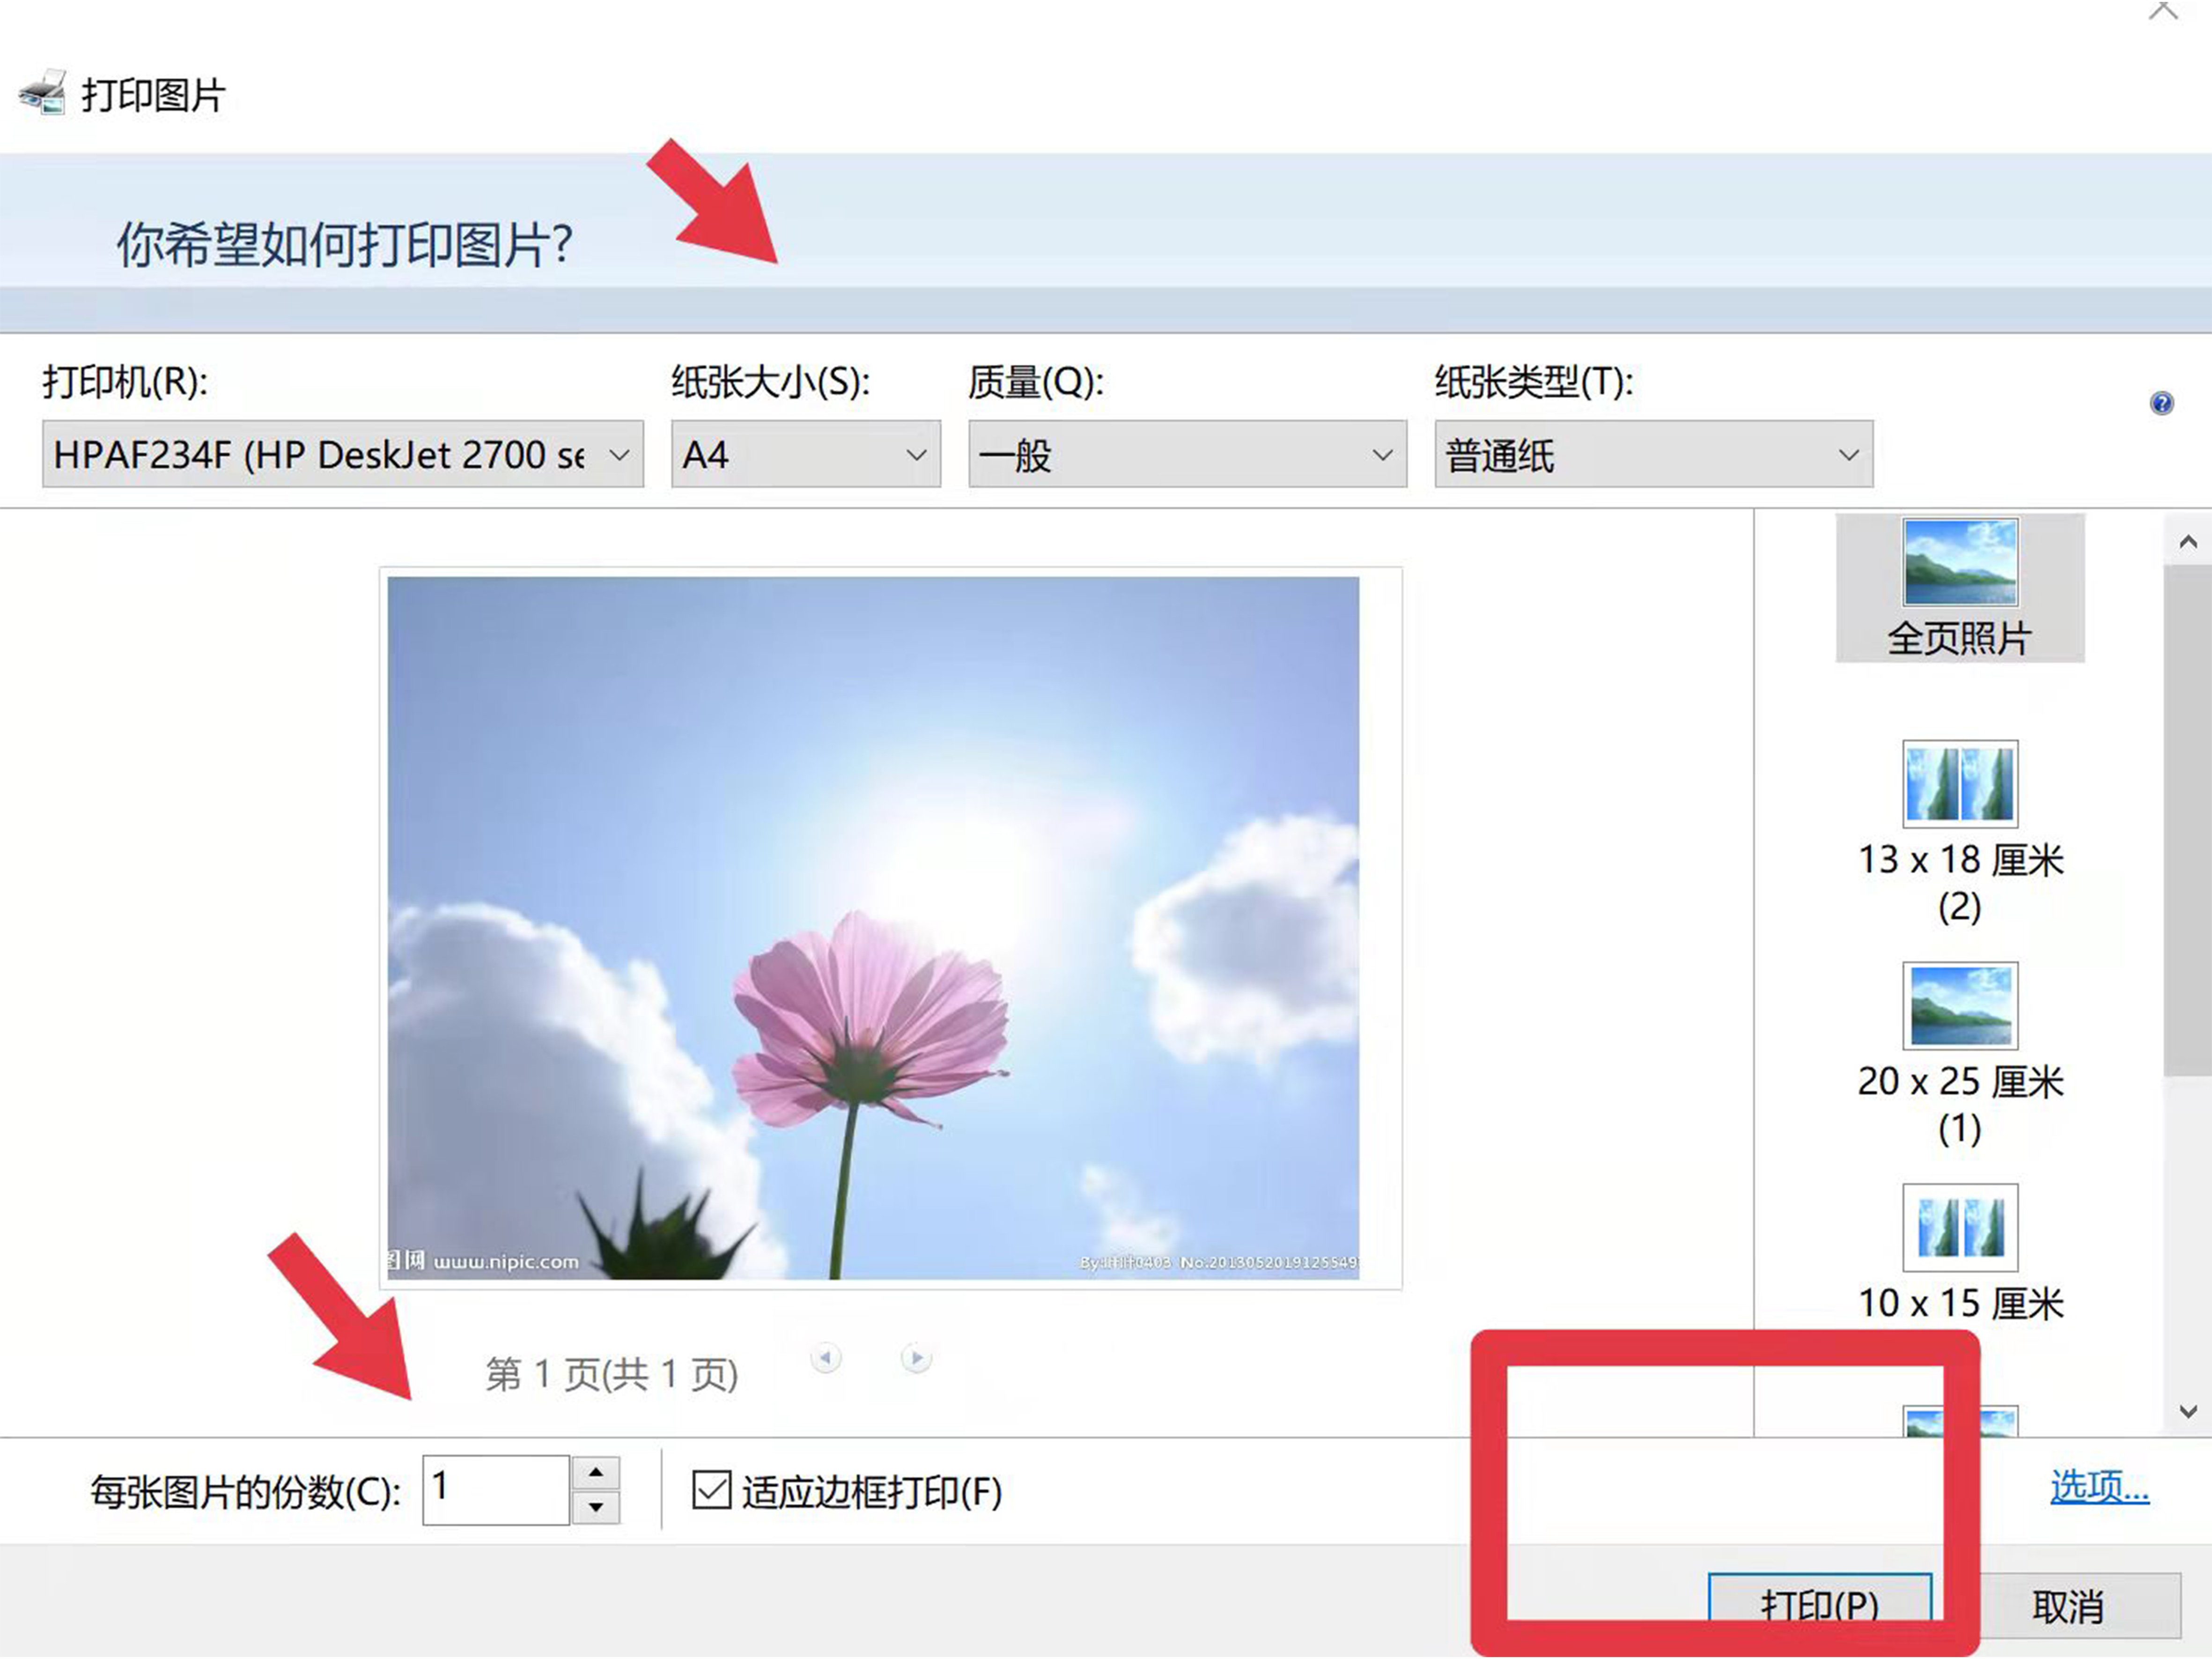Open the 纸张大小 A4 dropdown
Viewport: 2212px width, 1659px height.
[x=805, y=455]
